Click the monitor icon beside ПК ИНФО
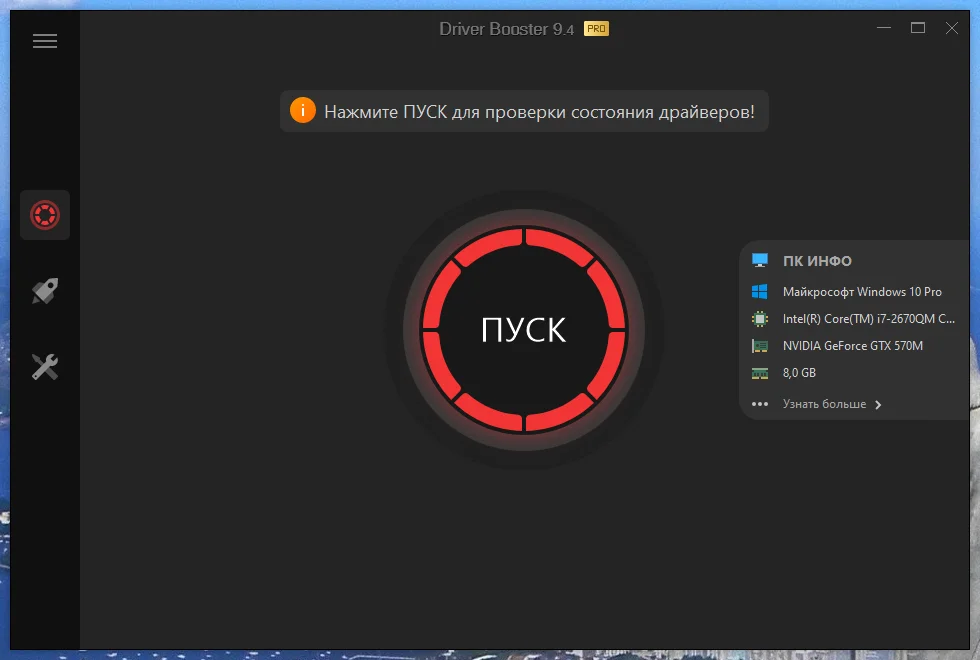 point(759,261)
